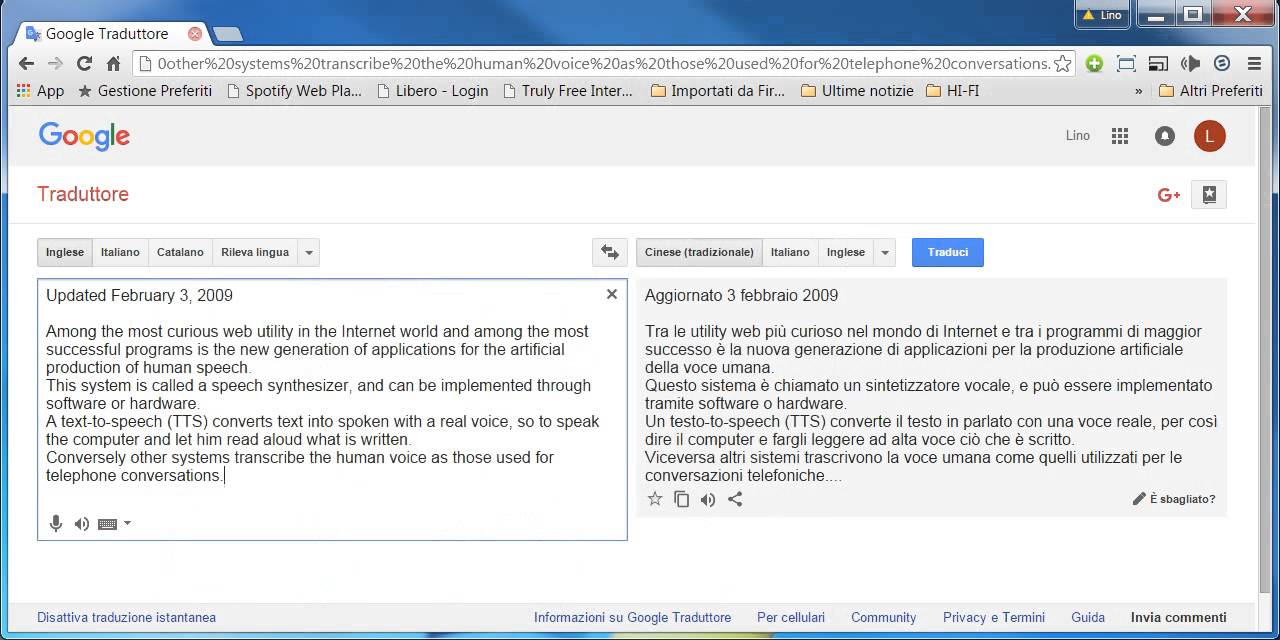Screen dimensions: 1280x640
Task: Select Catalano as source language
Action: pos(180,252)
